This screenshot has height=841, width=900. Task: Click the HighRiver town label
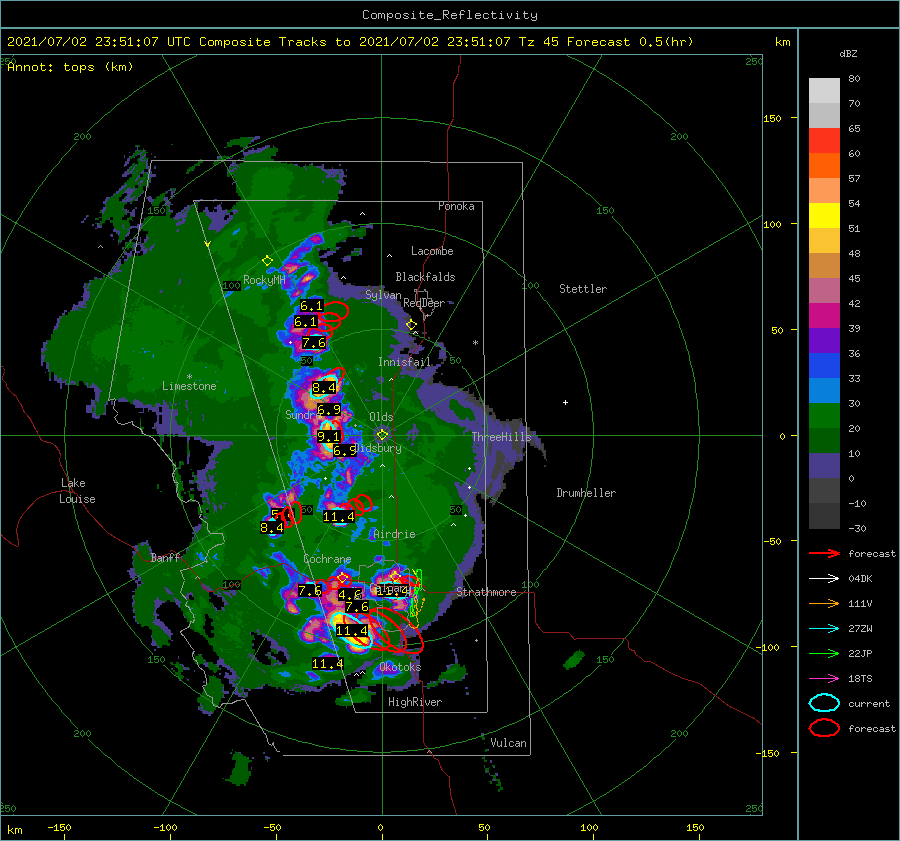pos(415,702)
